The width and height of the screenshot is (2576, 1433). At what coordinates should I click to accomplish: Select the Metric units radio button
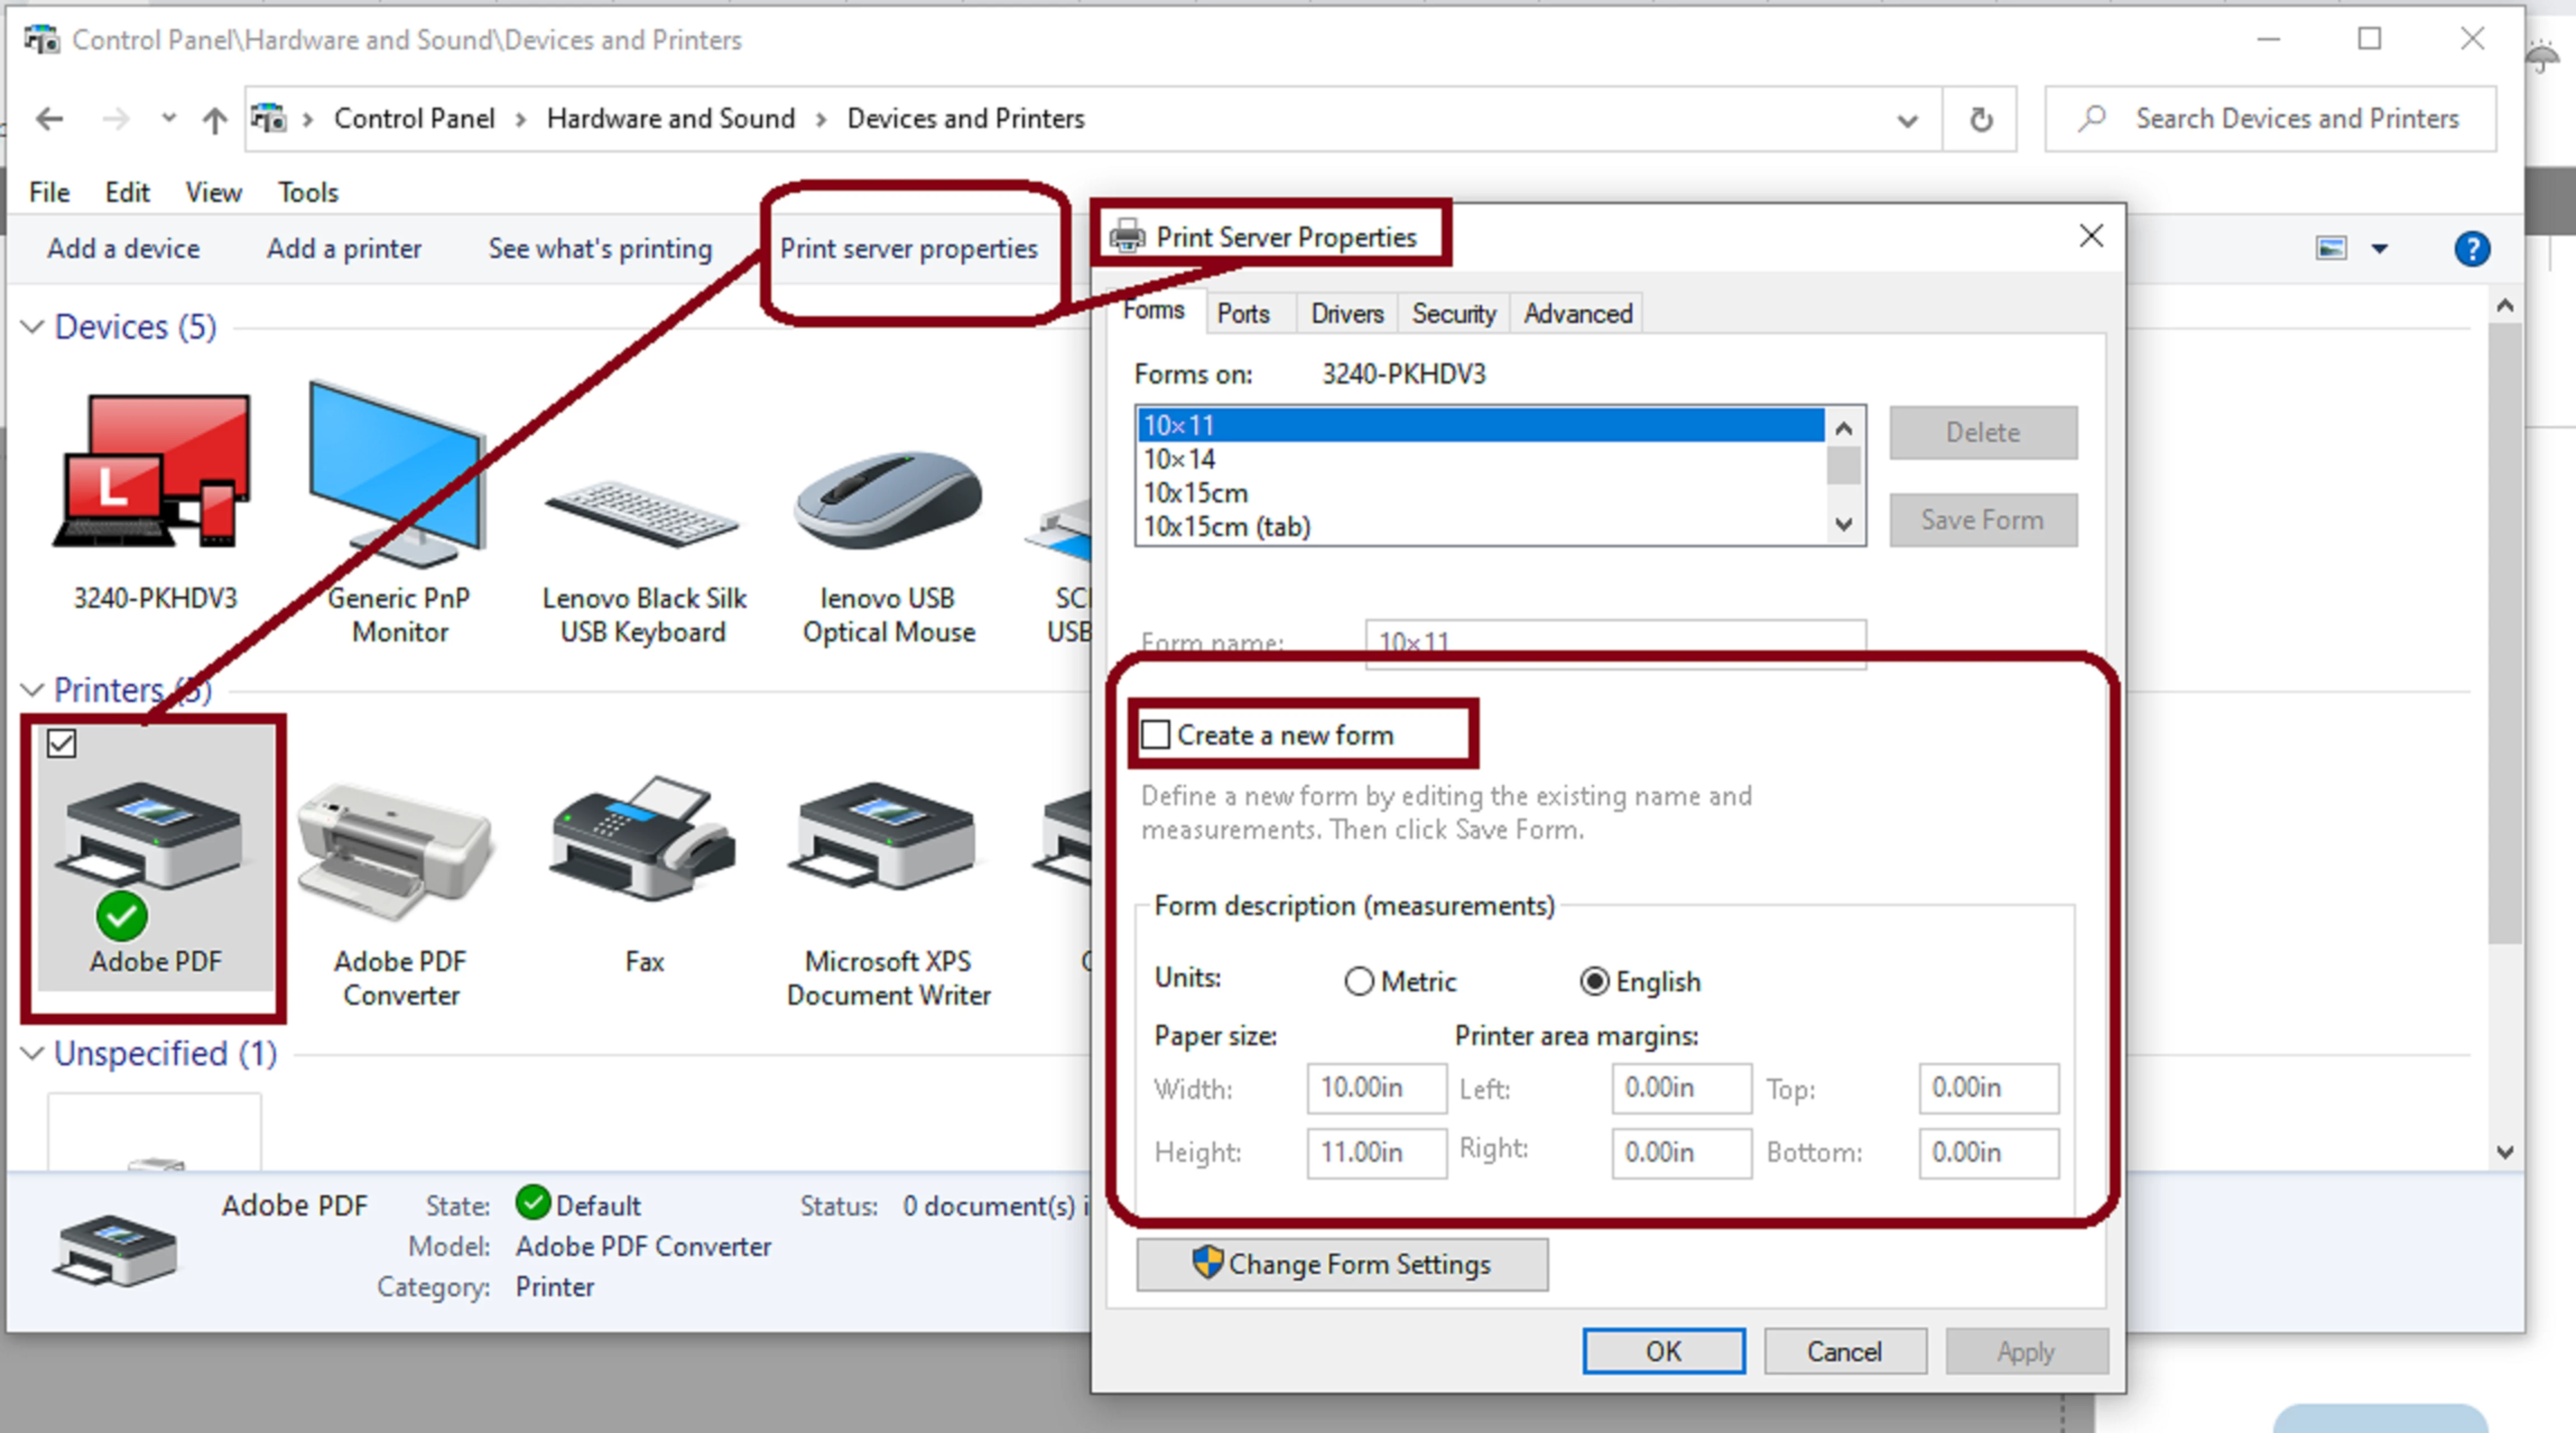[x=1359, y=982]
